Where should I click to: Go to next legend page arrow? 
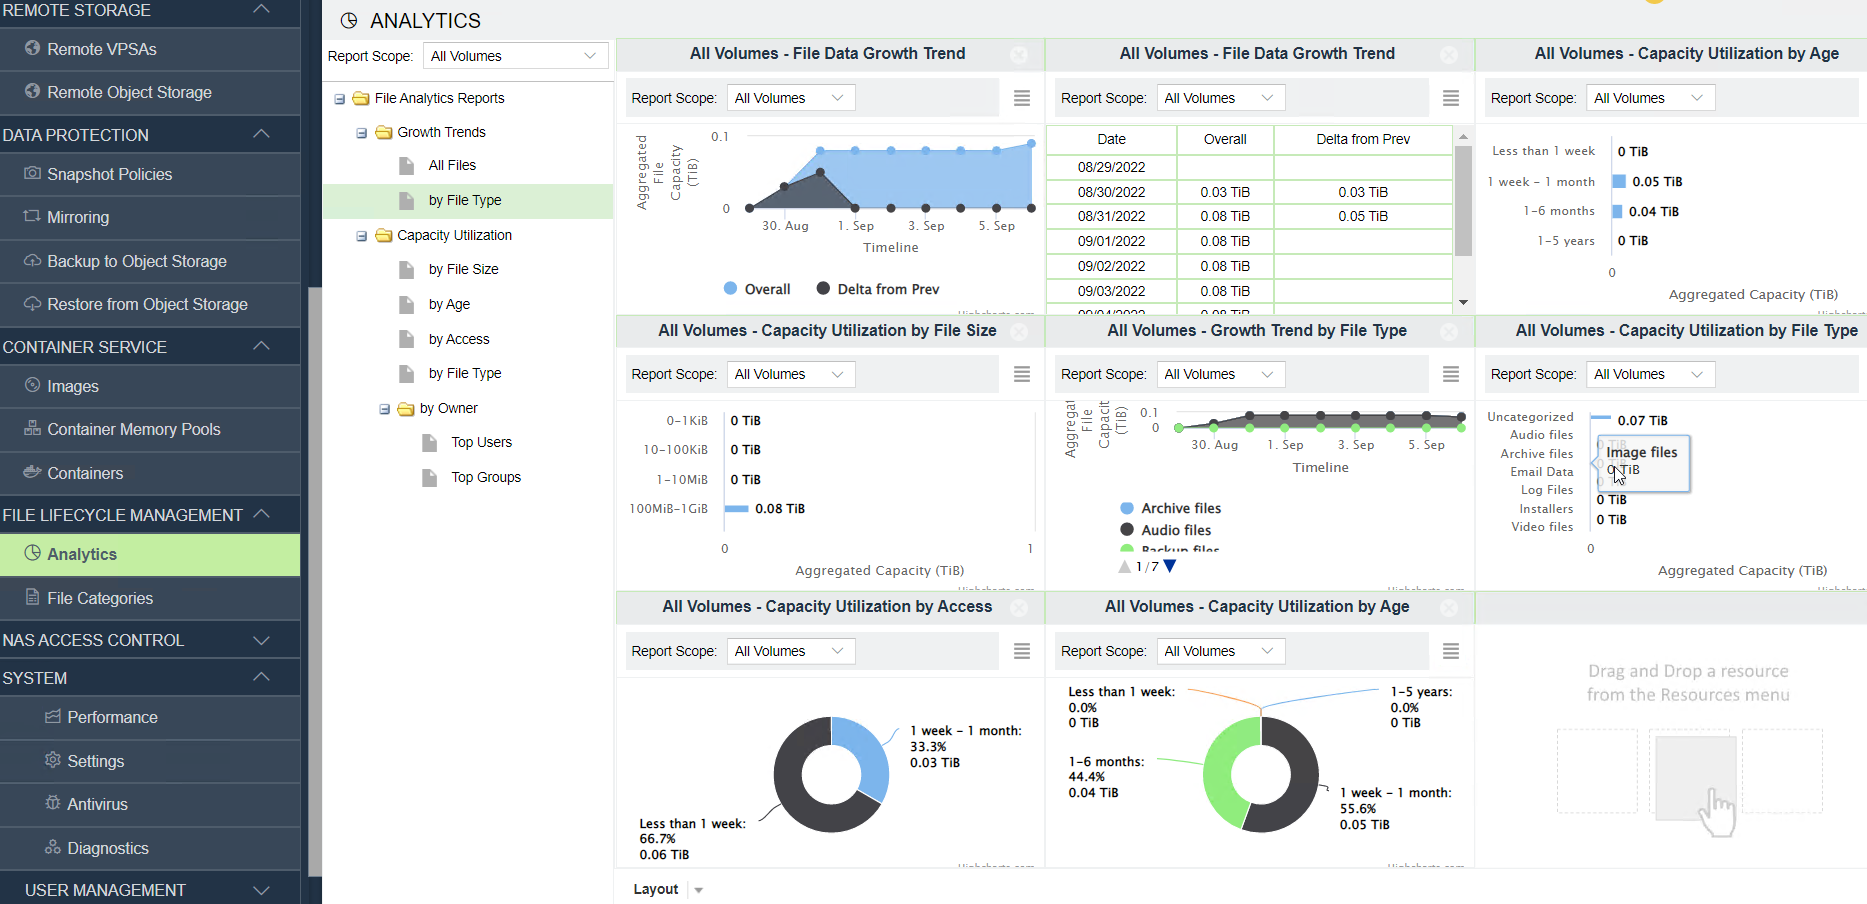pos(1170,566)
